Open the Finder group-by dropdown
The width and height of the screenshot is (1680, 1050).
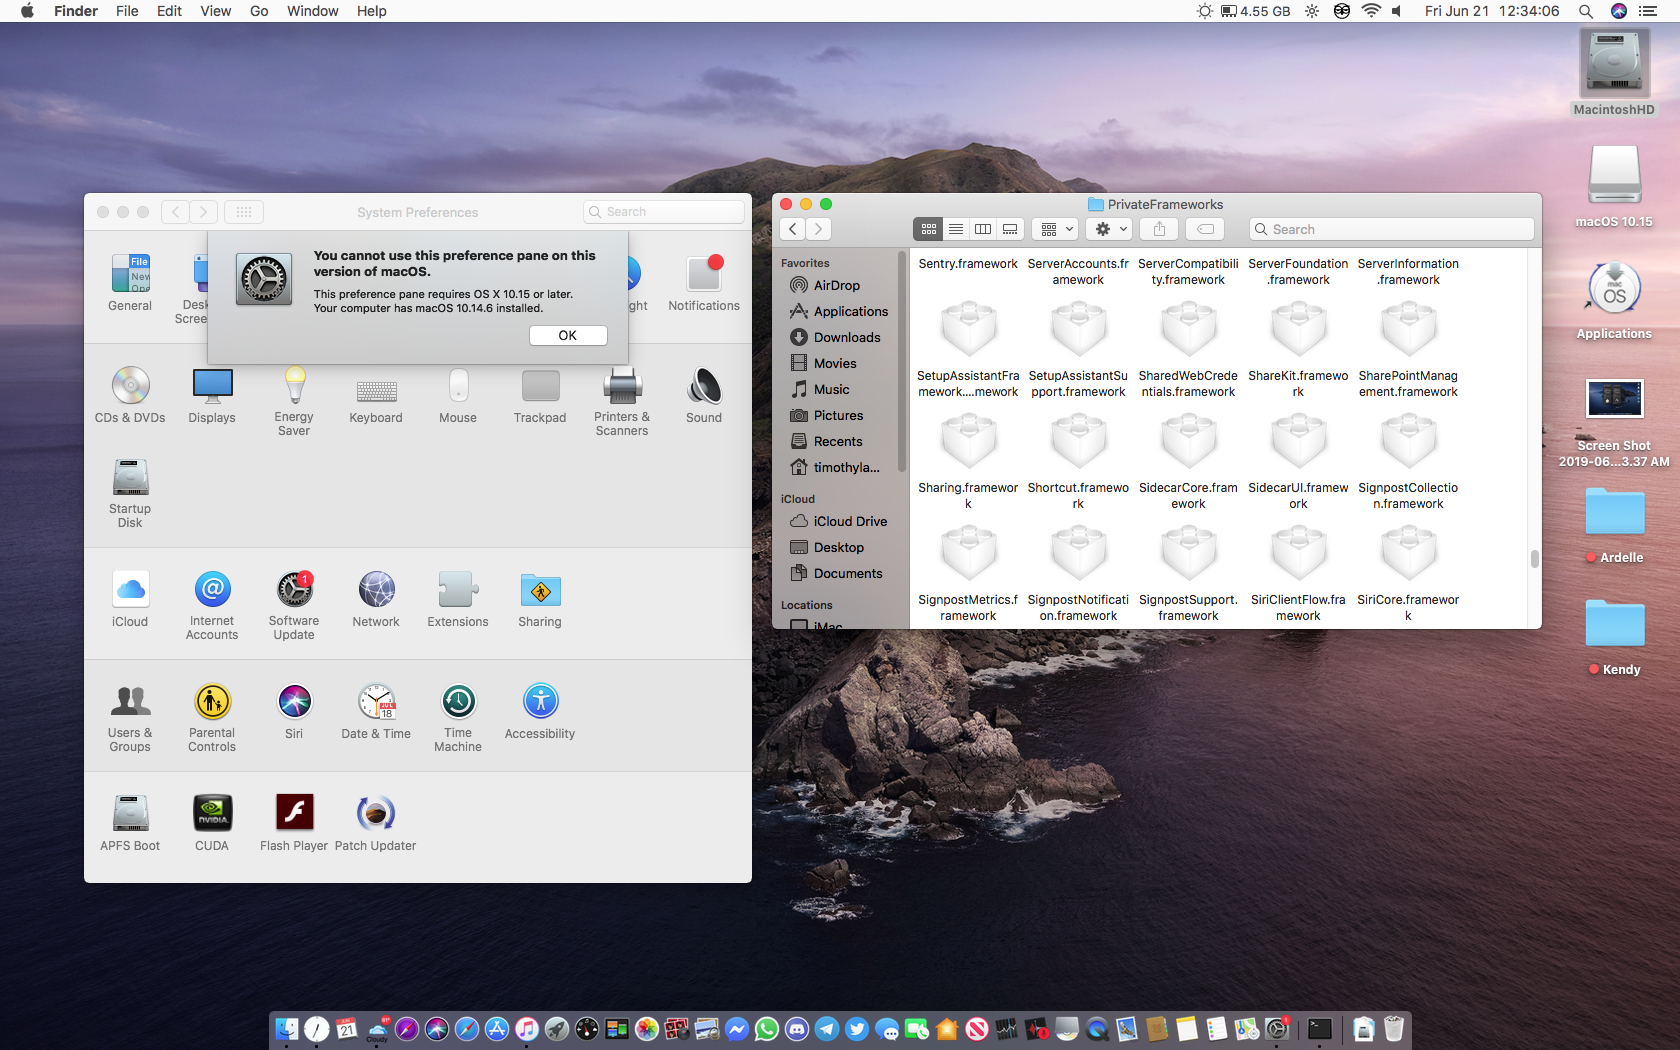pyautogui.click(x=1055, y=229)
